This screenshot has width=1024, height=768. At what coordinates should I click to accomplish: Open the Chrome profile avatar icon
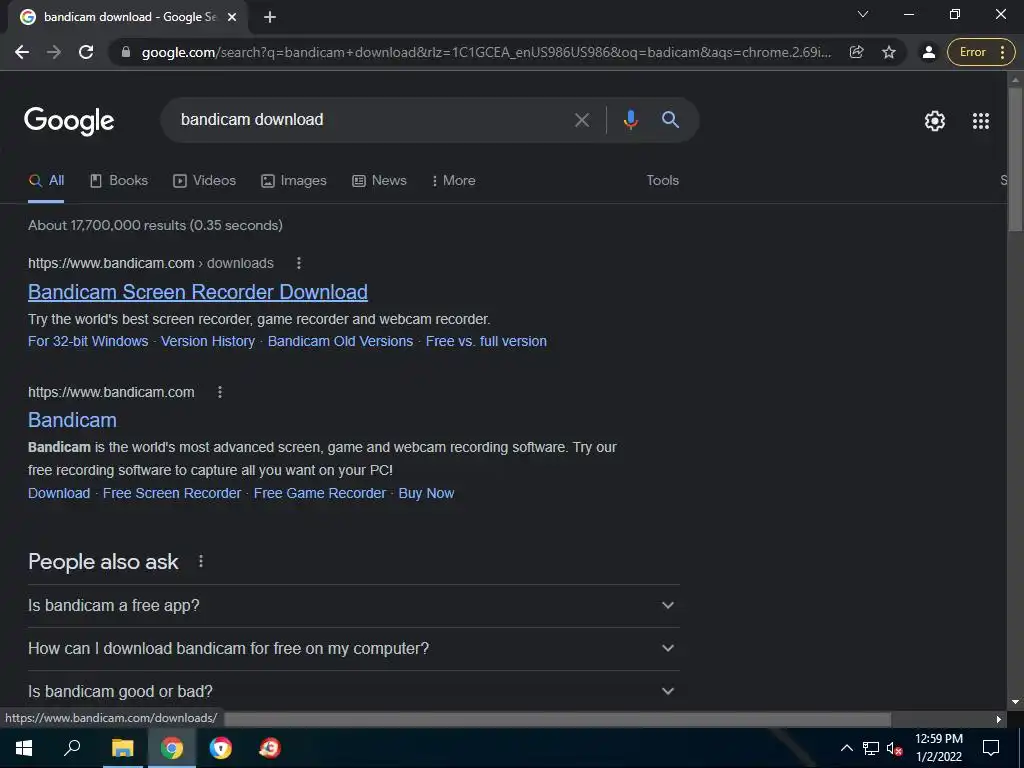(x=929, y=52)
